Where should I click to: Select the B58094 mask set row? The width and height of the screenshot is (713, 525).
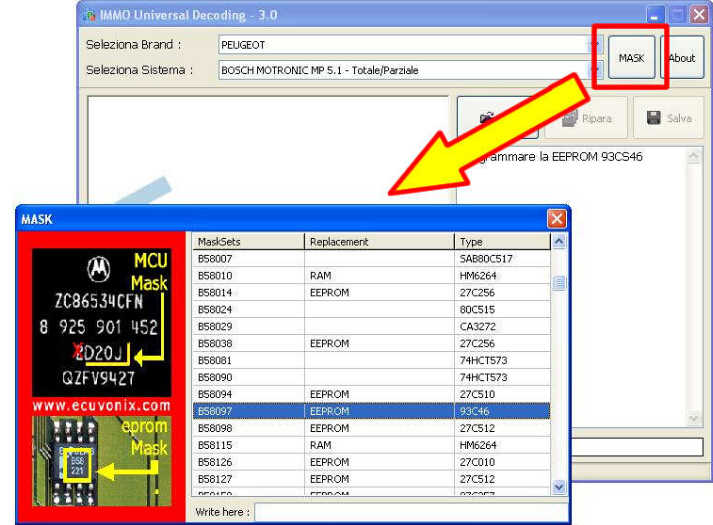(372, 394)
